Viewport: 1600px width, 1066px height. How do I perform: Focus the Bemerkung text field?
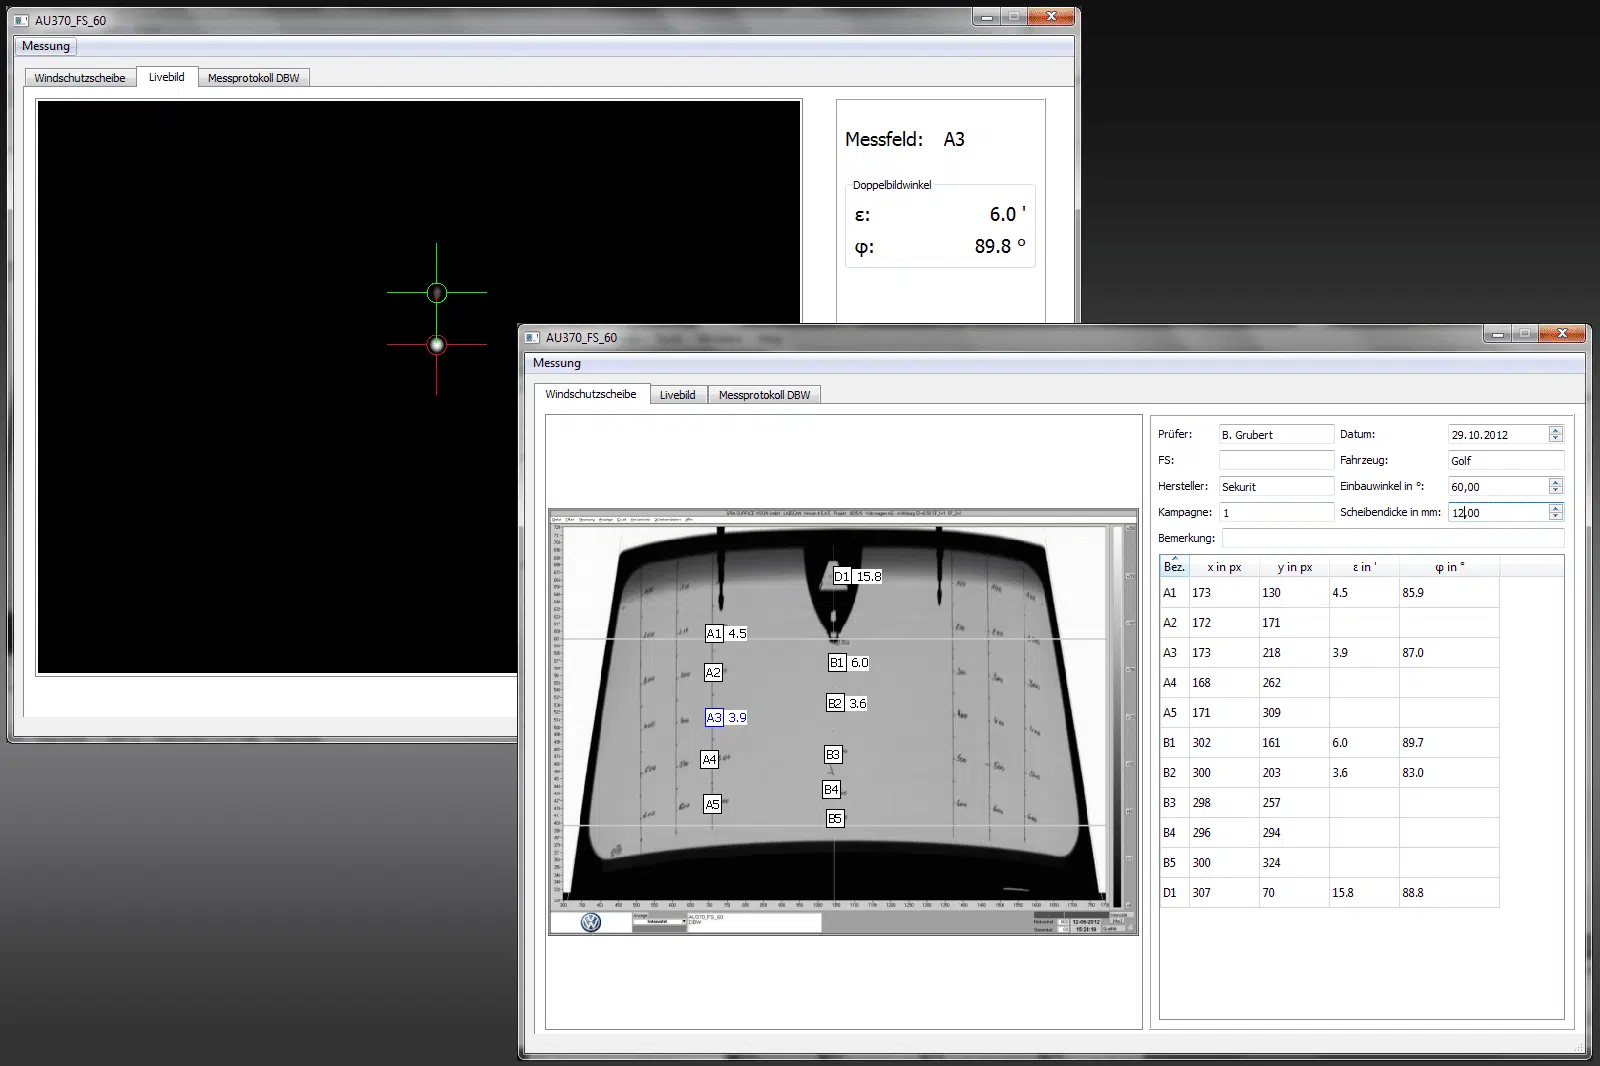tap(1392, 538)
